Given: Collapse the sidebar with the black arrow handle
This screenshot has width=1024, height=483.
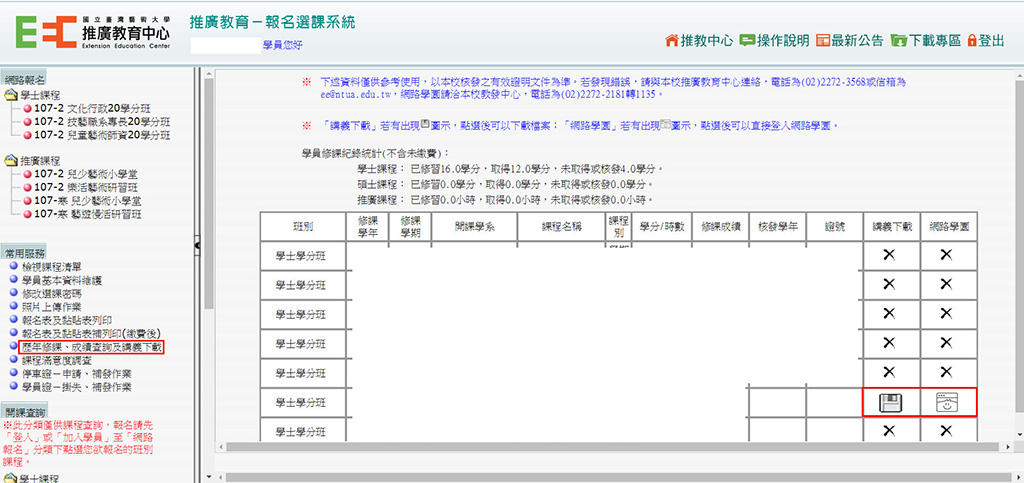Looking at the screenshot, I should pos(197,244).
